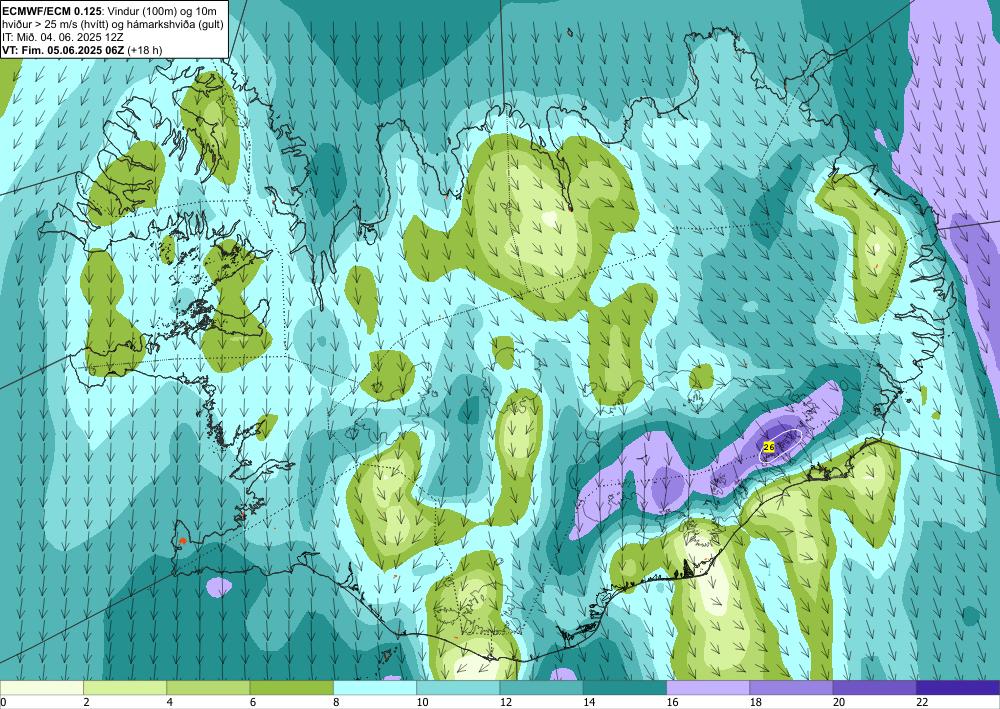Viewport: 1000px width, 709px height.
Task: Click the "10" scale label
Action: [422, 702]
